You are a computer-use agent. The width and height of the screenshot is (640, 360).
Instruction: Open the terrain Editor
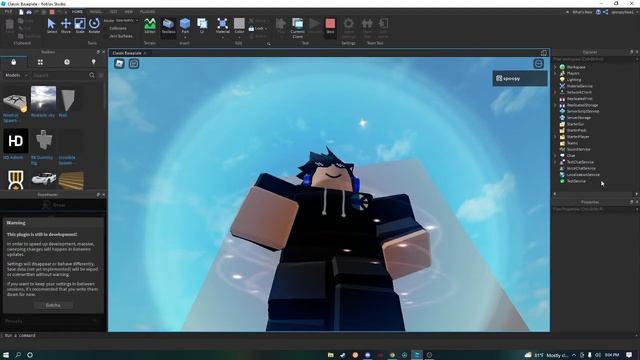(150, 26)
